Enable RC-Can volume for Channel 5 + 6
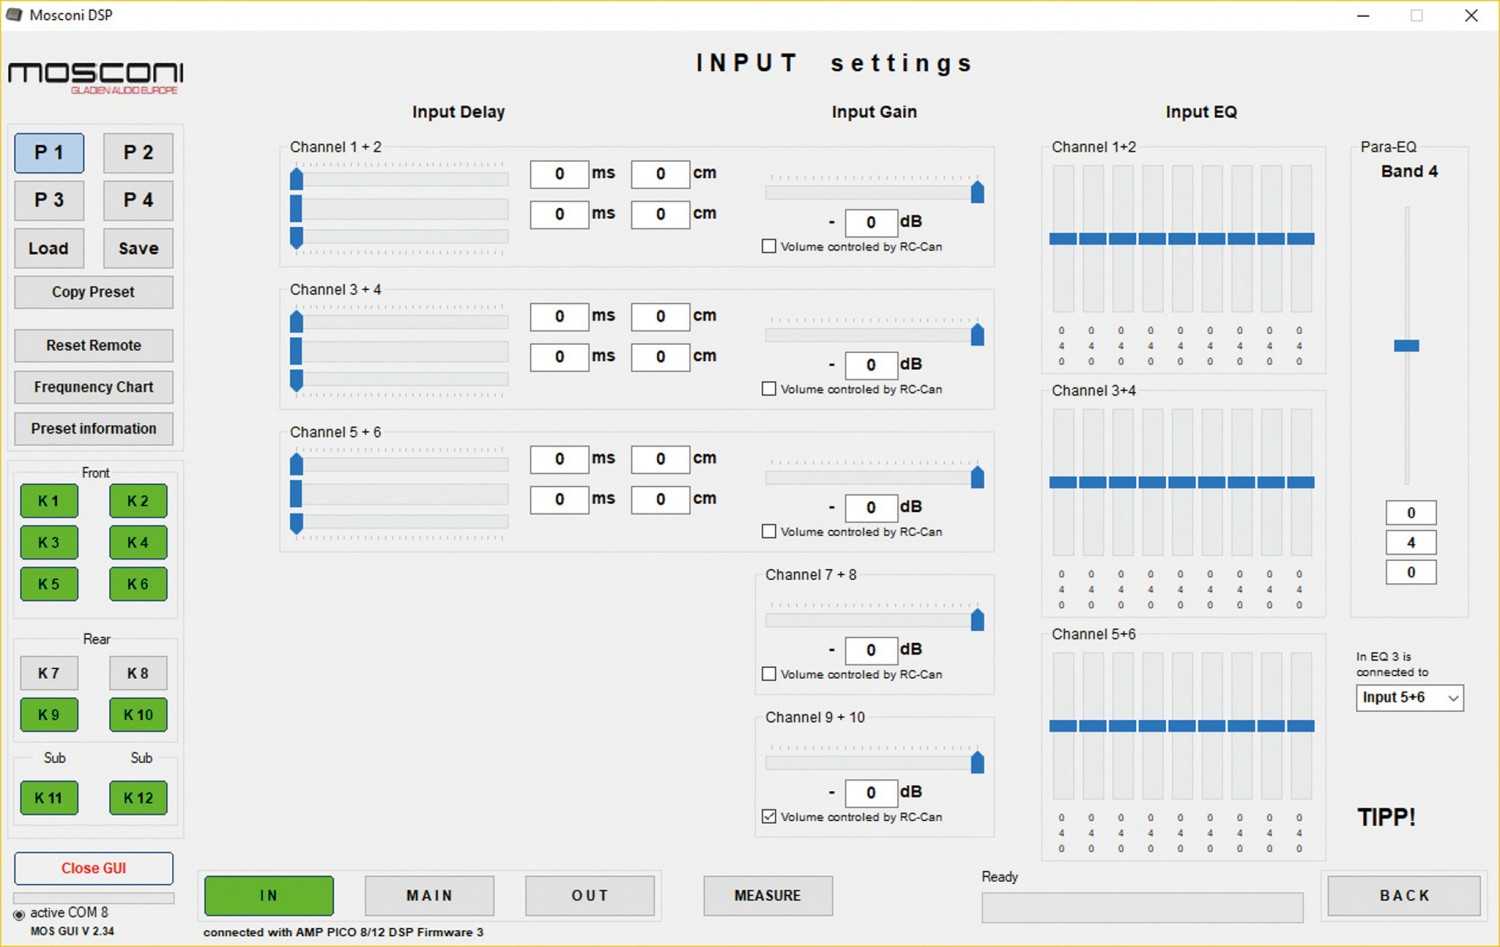Screen dimensions: 1500x947 pyautogui.click(x=769, y=532)
